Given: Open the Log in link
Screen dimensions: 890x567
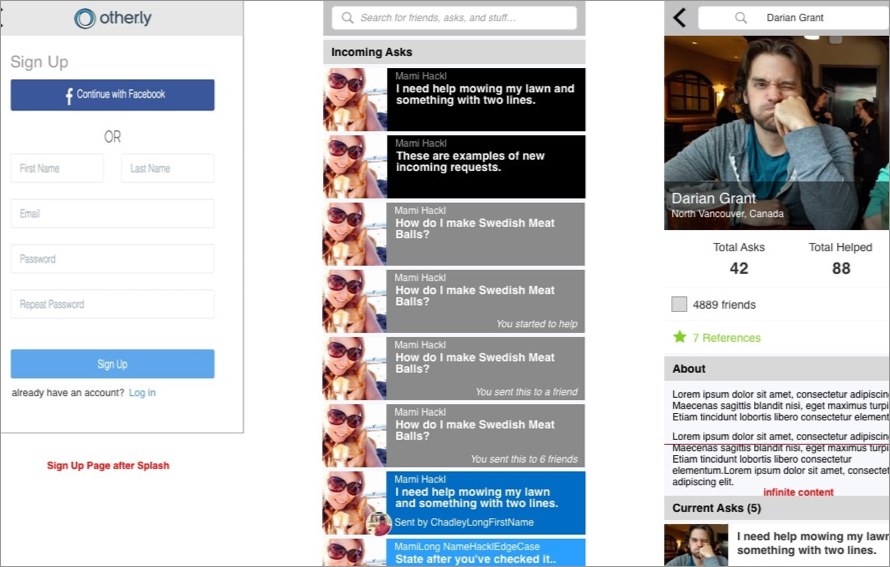Looking at the screenshot, I should tap(142, 393).
